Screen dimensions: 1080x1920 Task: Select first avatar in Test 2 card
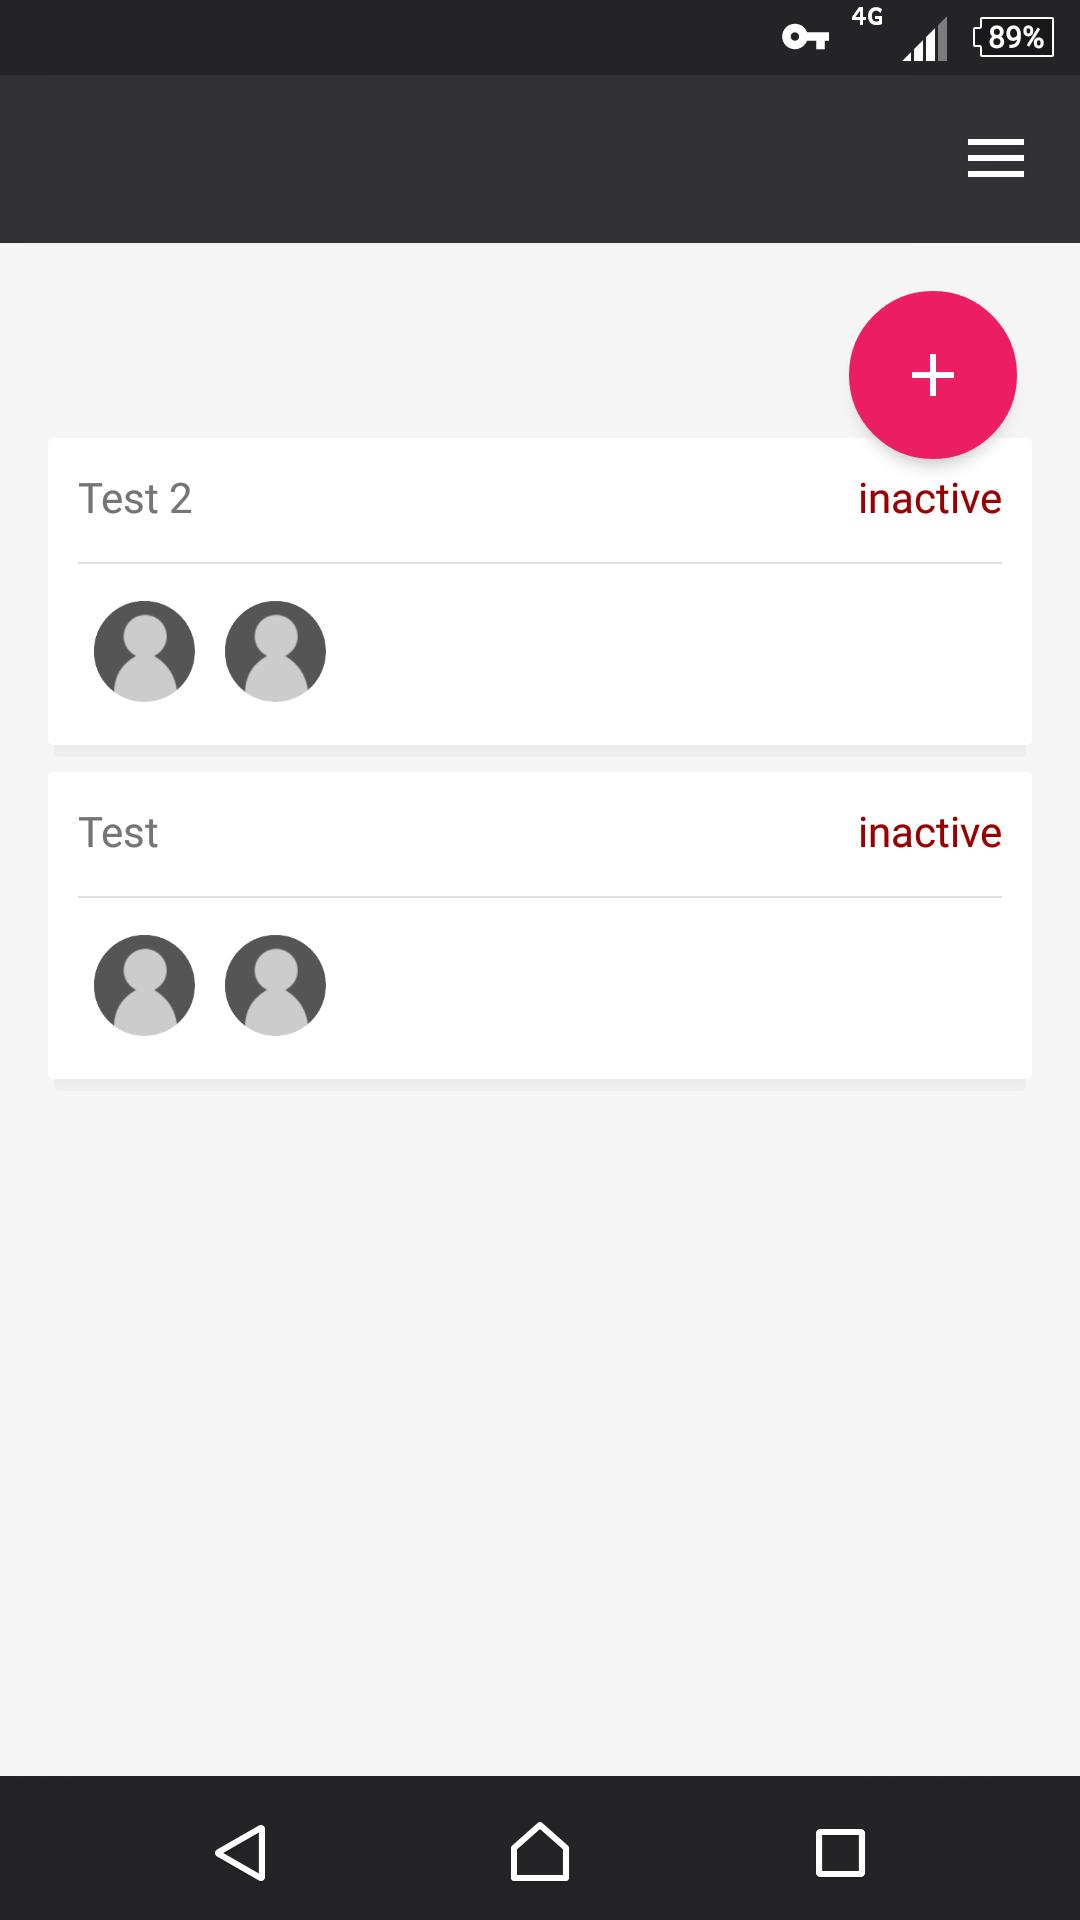144,651
